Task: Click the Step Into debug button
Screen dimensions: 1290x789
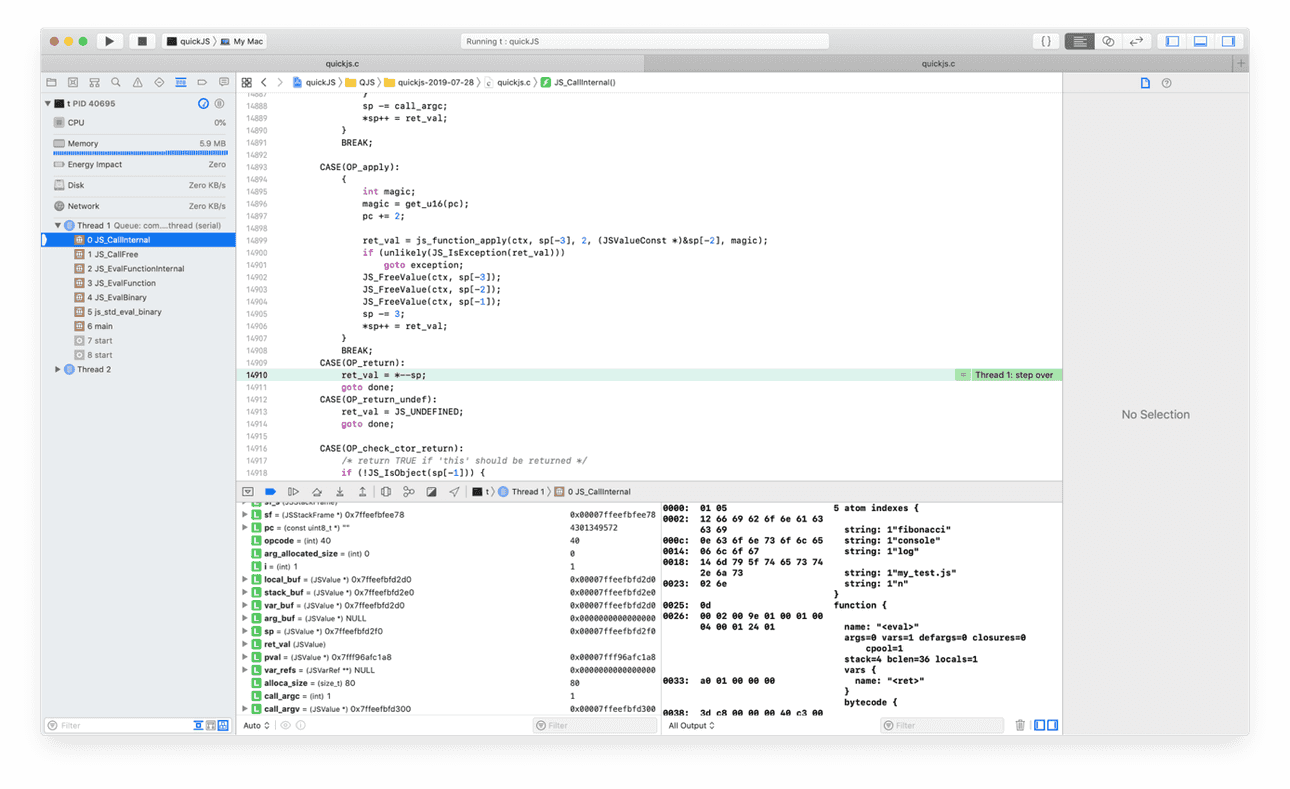Action: [x=340, y=492]
